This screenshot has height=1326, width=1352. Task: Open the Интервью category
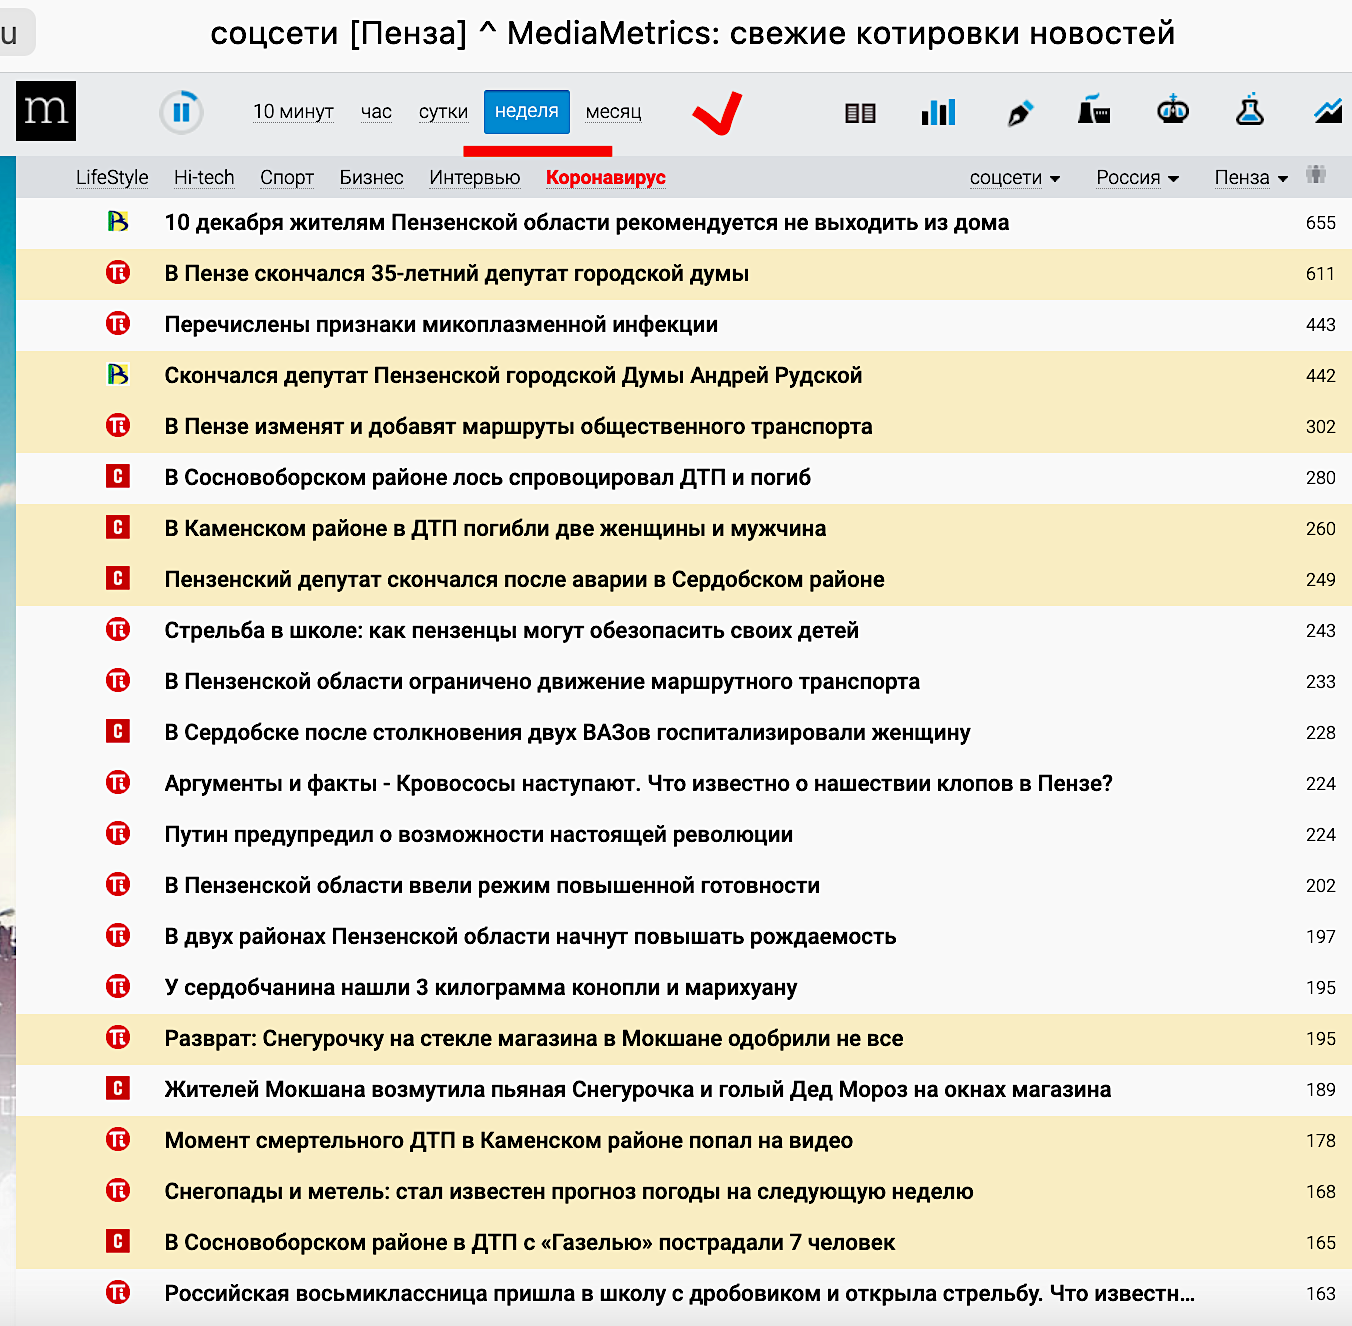[475, 177]
